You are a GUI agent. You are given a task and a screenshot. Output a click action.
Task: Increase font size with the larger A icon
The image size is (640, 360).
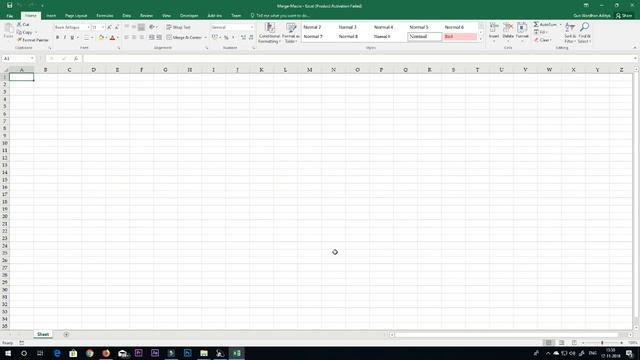(109, 27)
